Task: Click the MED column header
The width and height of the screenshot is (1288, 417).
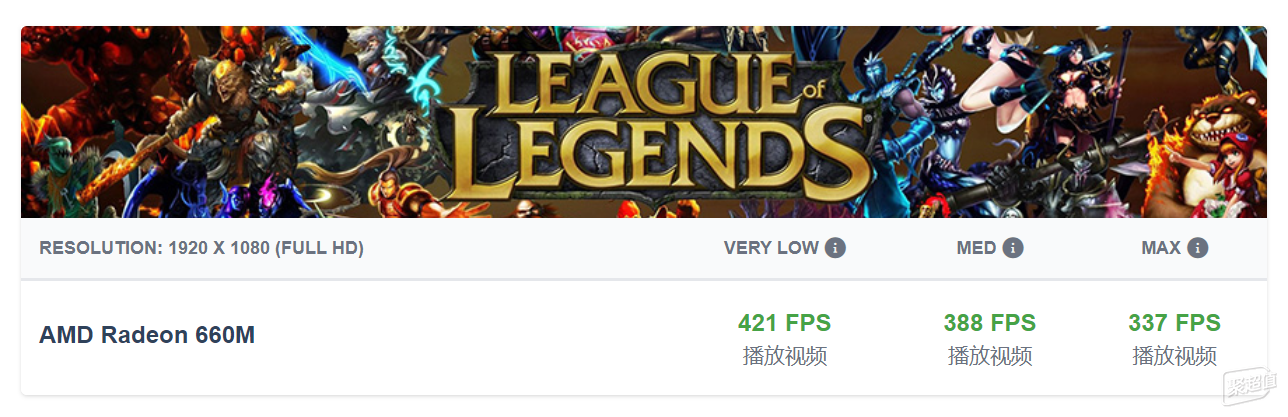Action: 976,248
